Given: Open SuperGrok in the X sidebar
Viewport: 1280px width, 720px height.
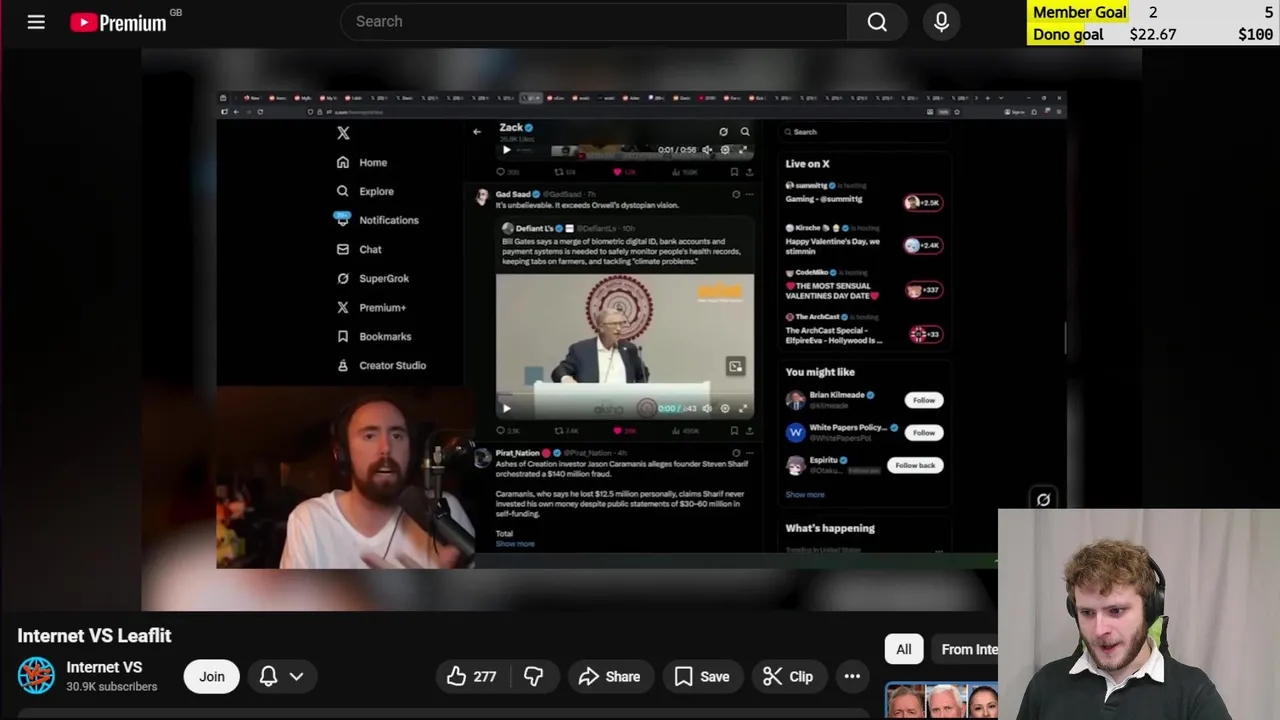Looking at the screenshot, I should coord(372,278).
